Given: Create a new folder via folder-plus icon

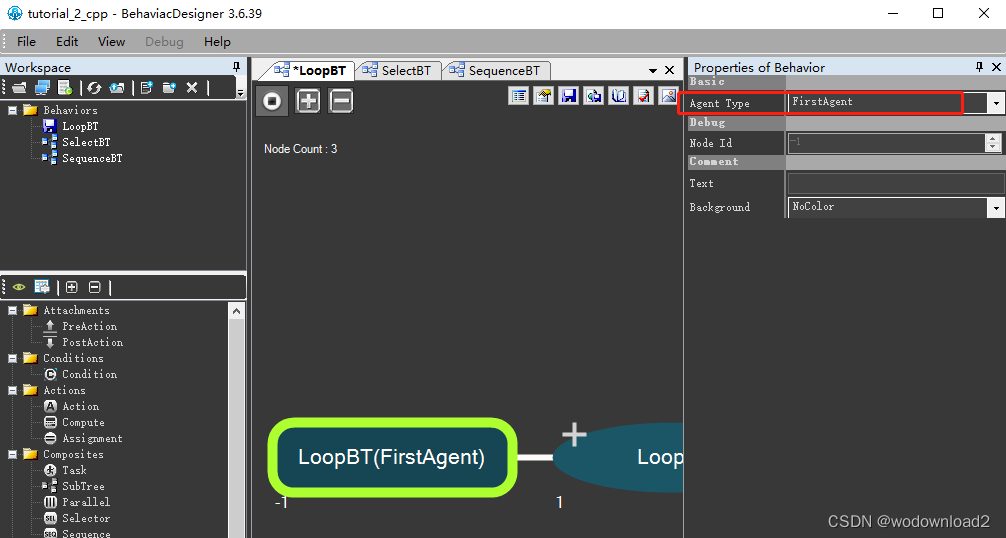Looking at the screenshot, I should [169, 88].
